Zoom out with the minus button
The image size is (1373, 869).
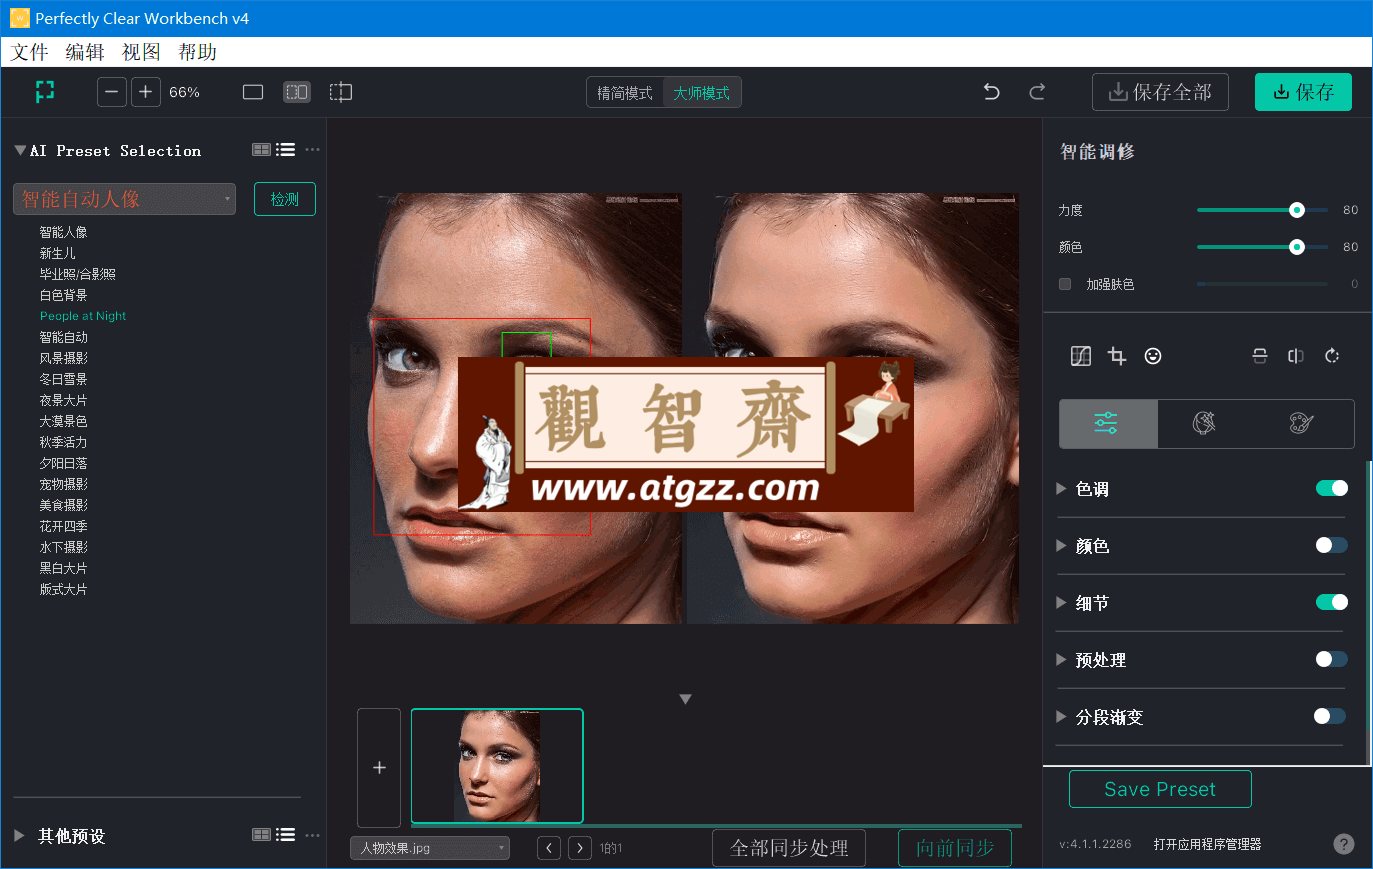click(112, 92)
